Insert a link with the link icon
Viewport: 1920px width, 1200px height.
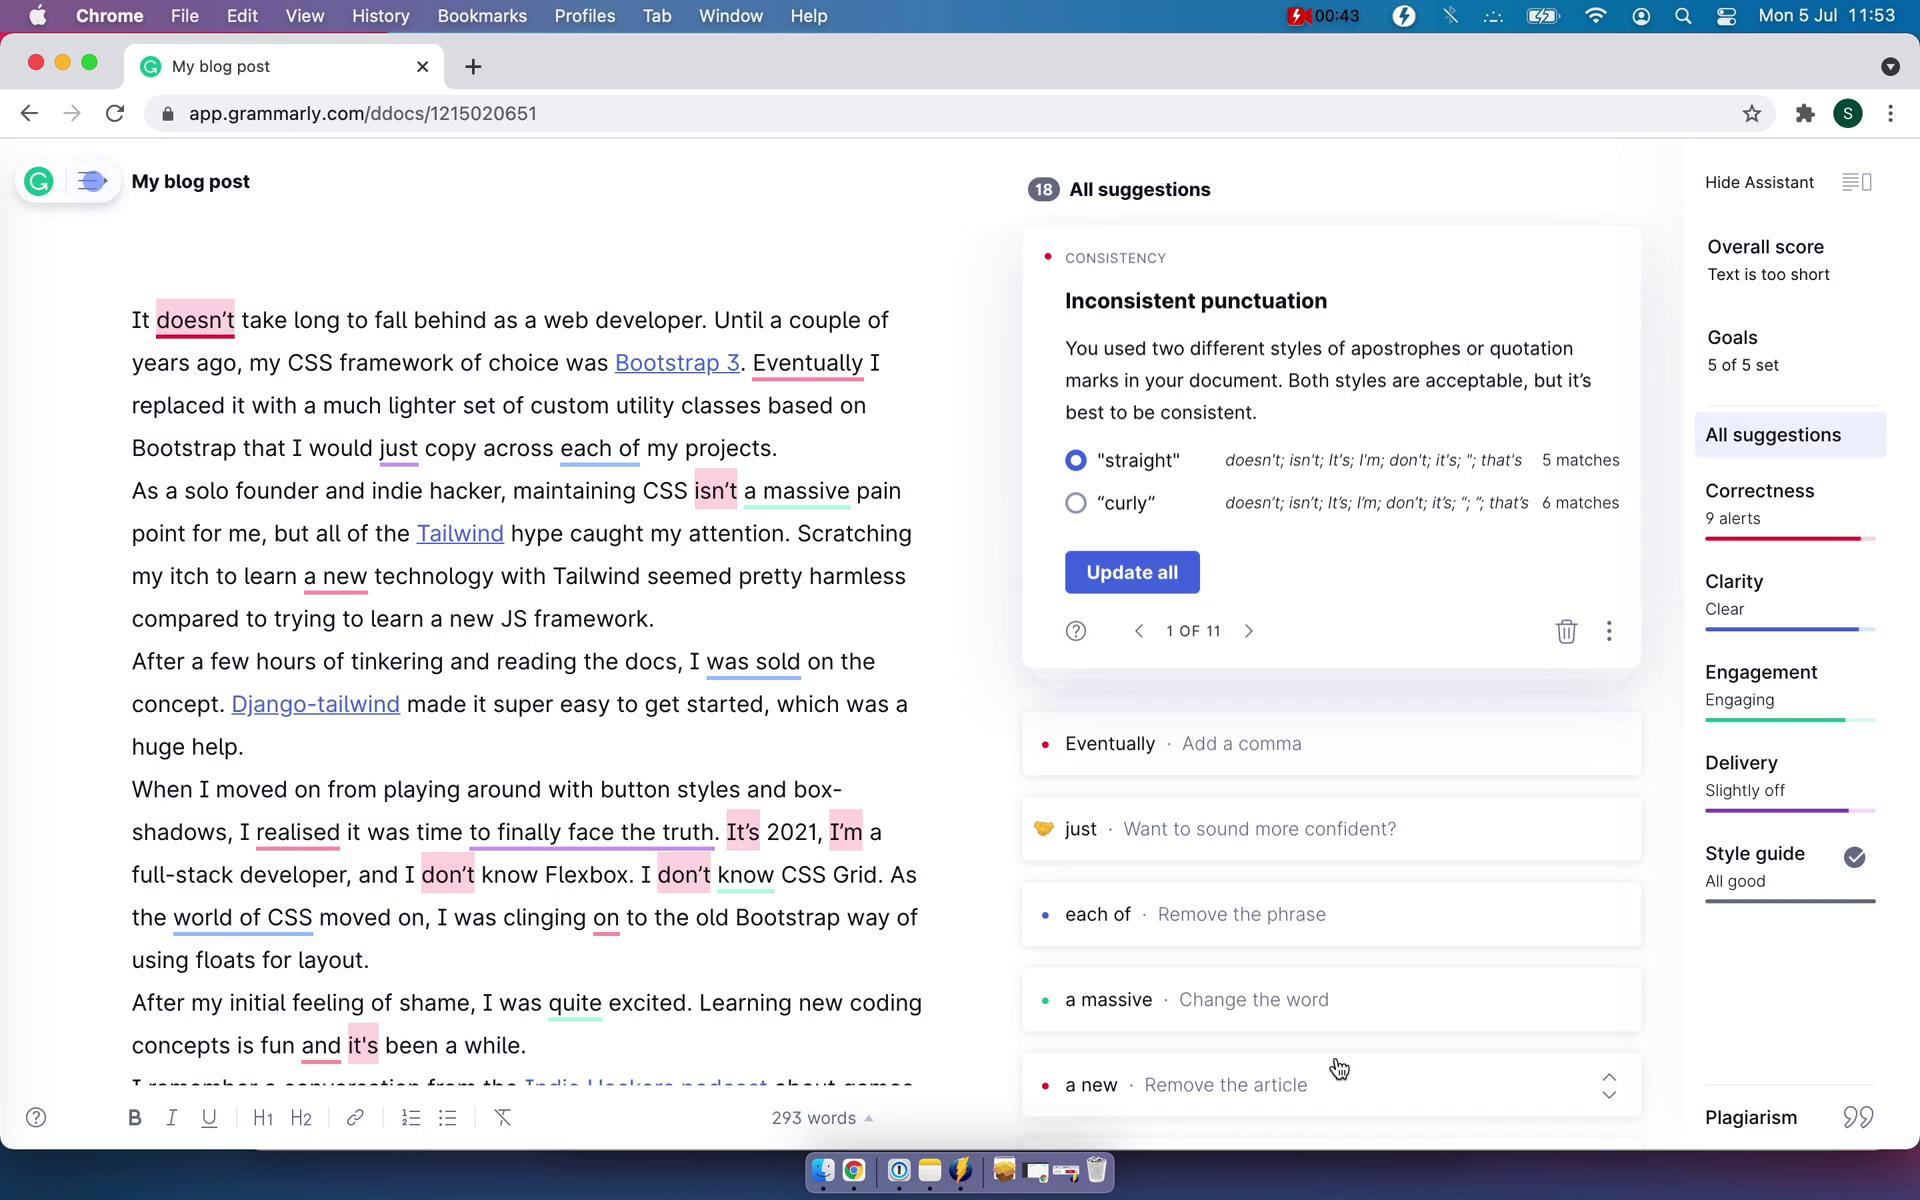(355, 1118)
